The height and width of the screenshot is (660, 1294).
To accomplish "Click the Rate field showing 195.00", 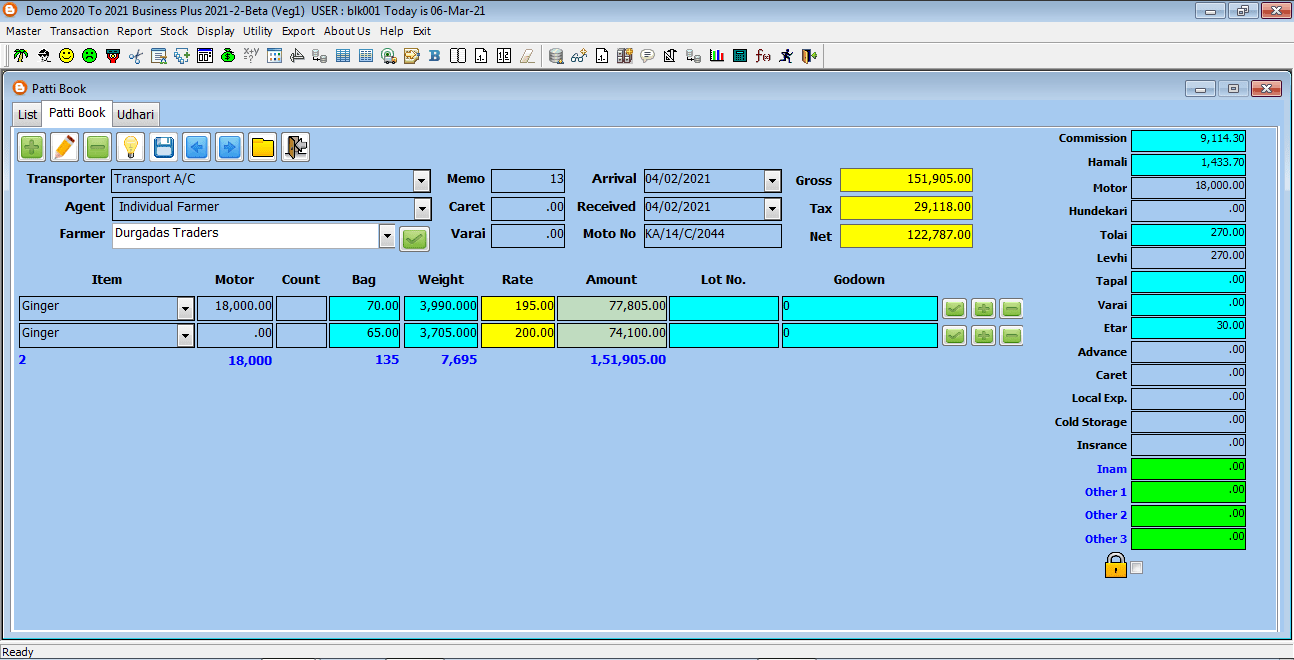I will click(517, 308).
